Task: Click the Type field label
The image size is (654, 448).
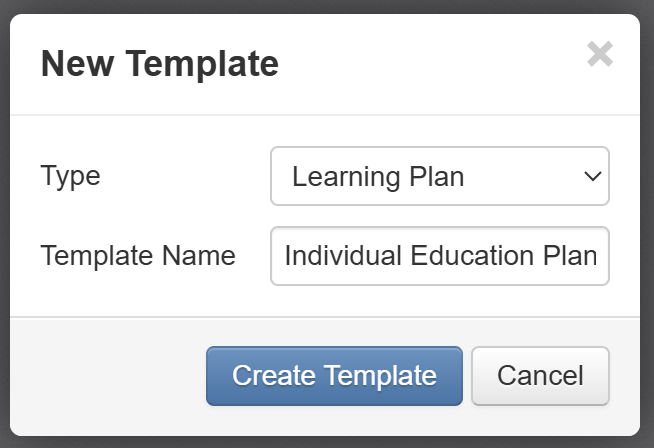Action: pyautogui.click(x=71, y=177)
